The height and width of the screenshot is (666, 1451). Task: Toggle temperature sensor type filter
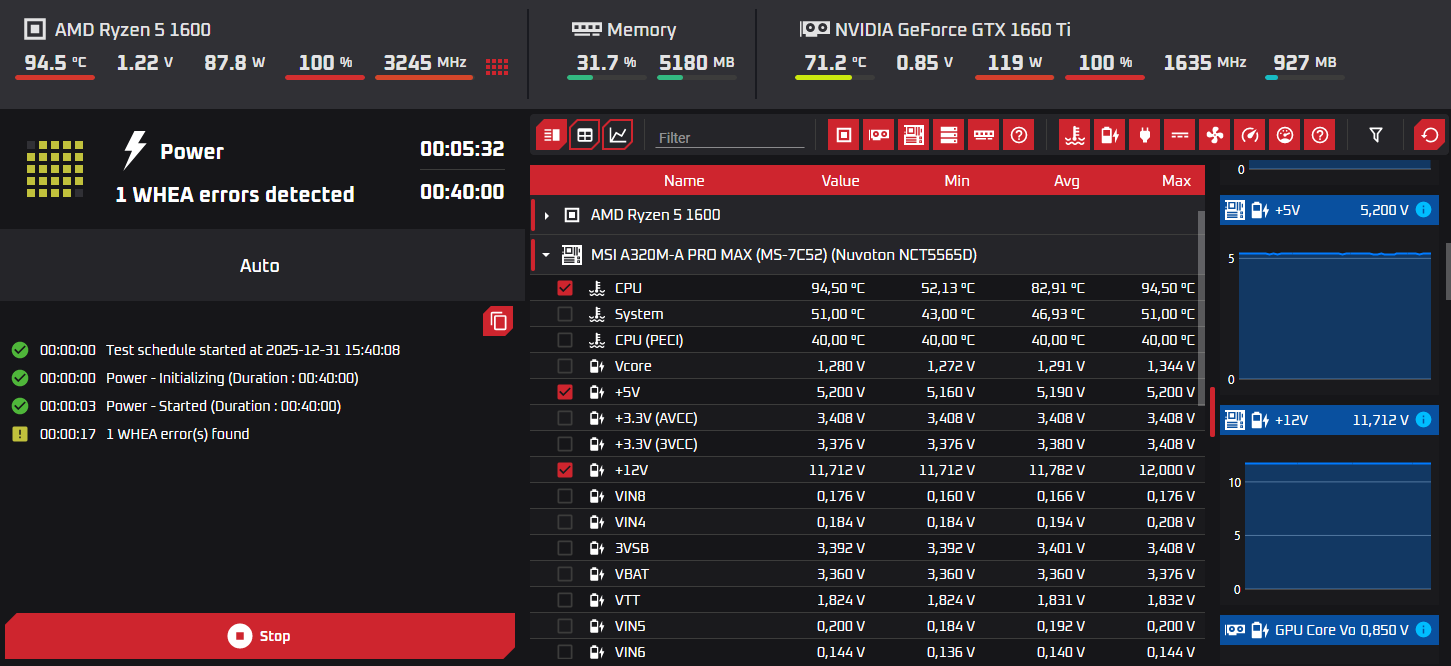pos(1074,134)
